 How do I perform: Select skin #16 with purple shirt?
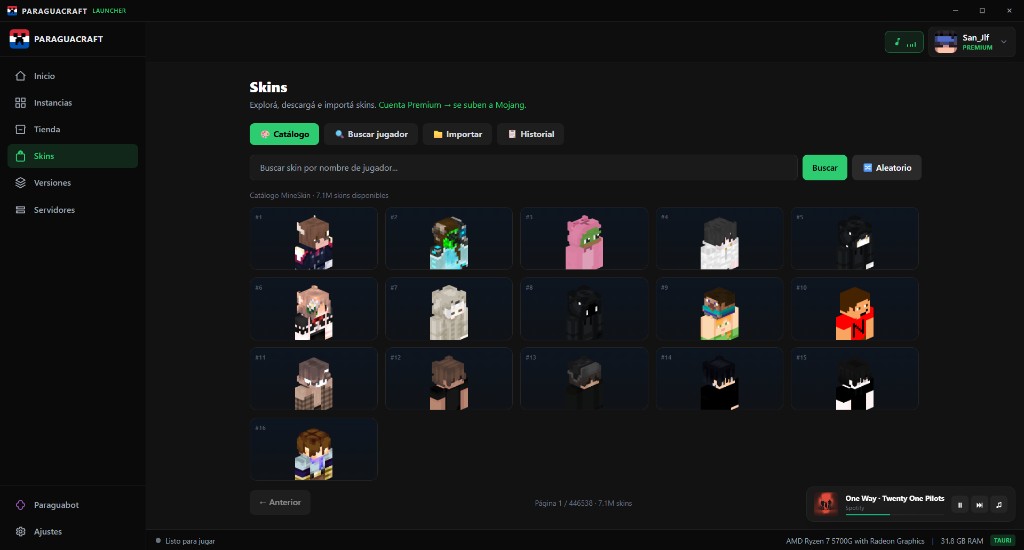pos(313,449)
